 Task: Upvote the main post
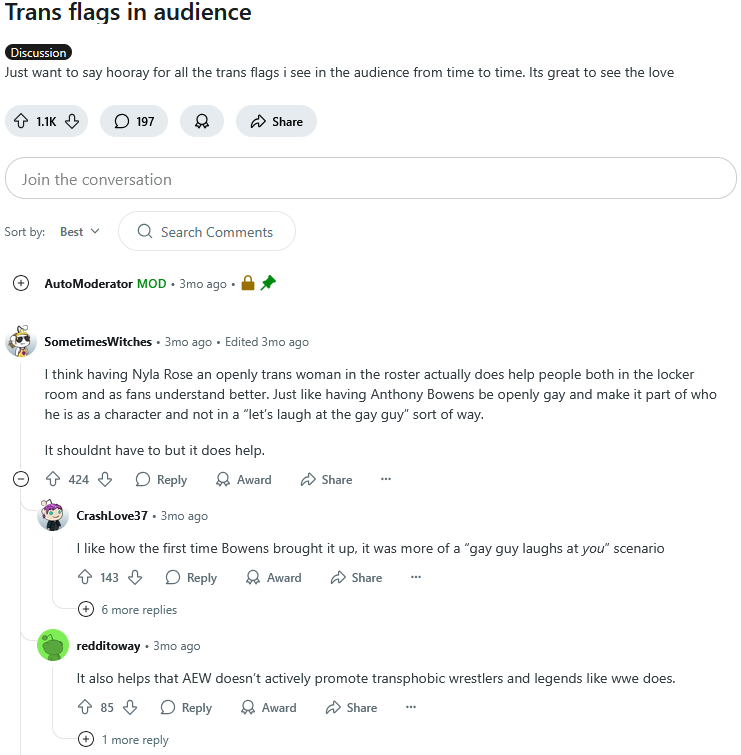click(21, 121)
